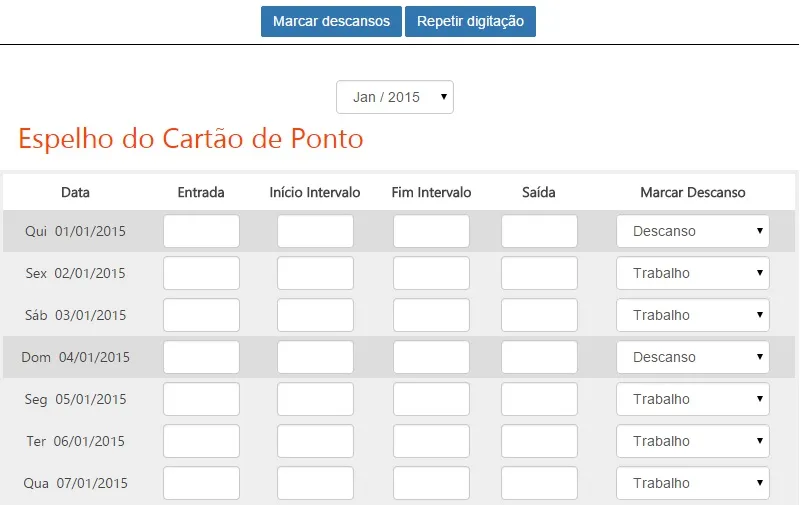Viewport: 801px width, 505px height.
Task: Open the Trabalho dropdown for Qua 07/01/2015
Action: tap(693, 483)
